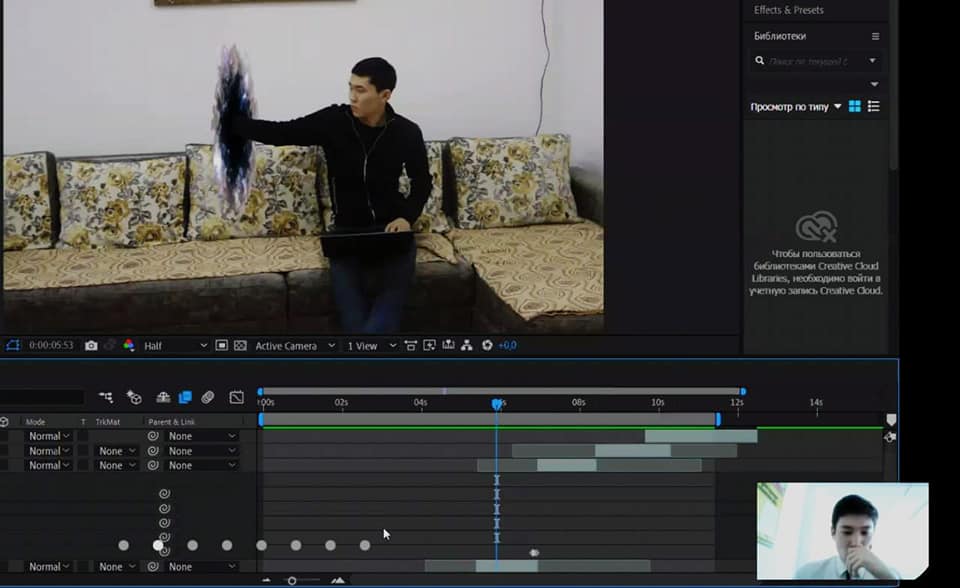Open the Библиотеки panel menu
The width and height of the screenshot is (960, 588).
coord(875,36)
